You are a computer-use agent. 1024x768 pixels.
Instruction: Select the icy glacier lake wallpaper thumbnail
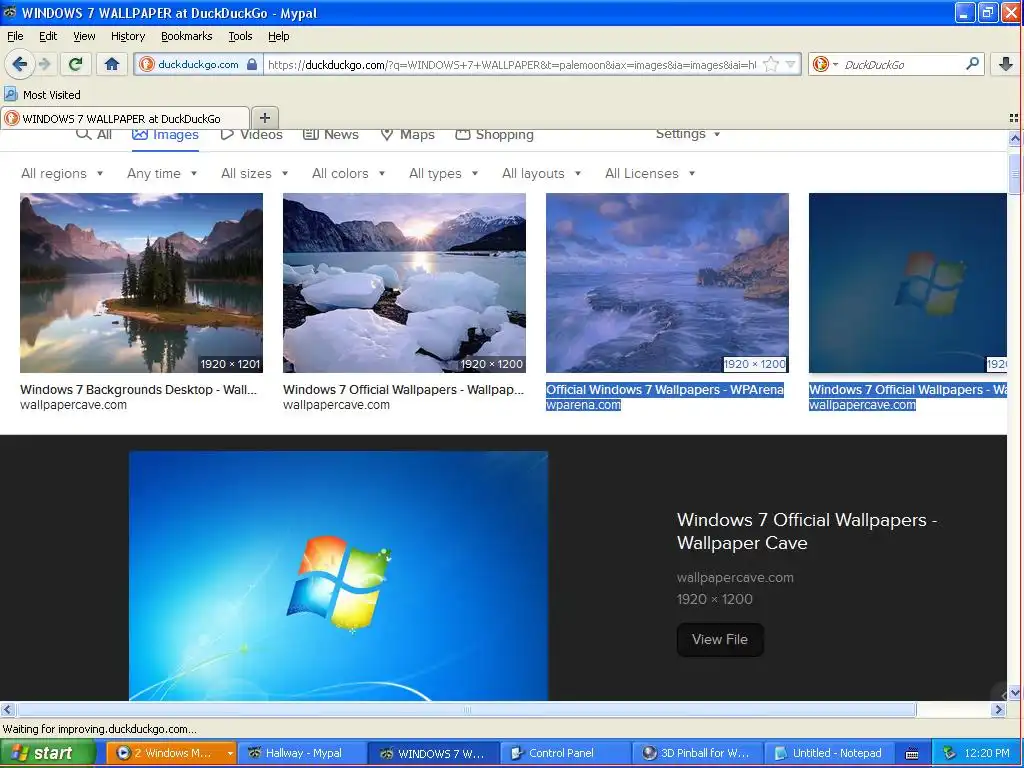404,283
